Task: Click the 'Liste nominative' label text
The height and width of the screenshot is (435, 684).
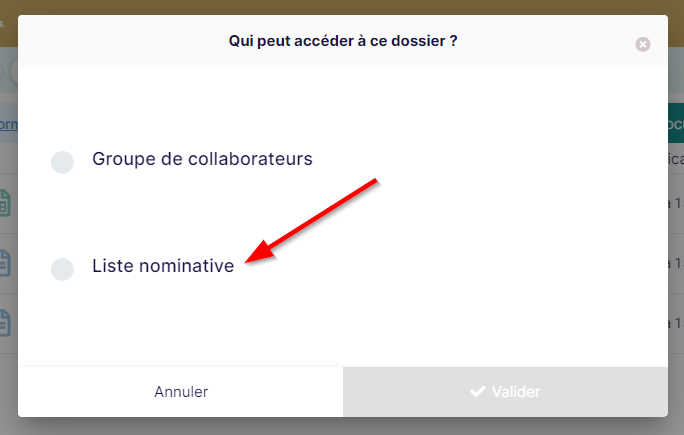Action: click(x=163, y=266)
